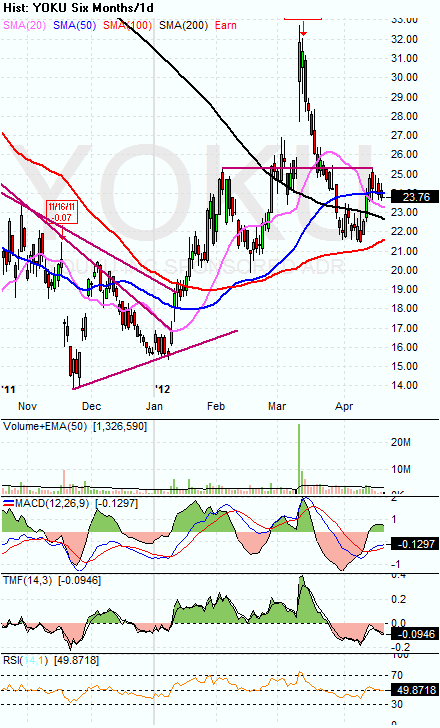Screen dimensions: 440x728
Task: Click the 'Nov' month label on time axis
Action: (x=27, y=406)
